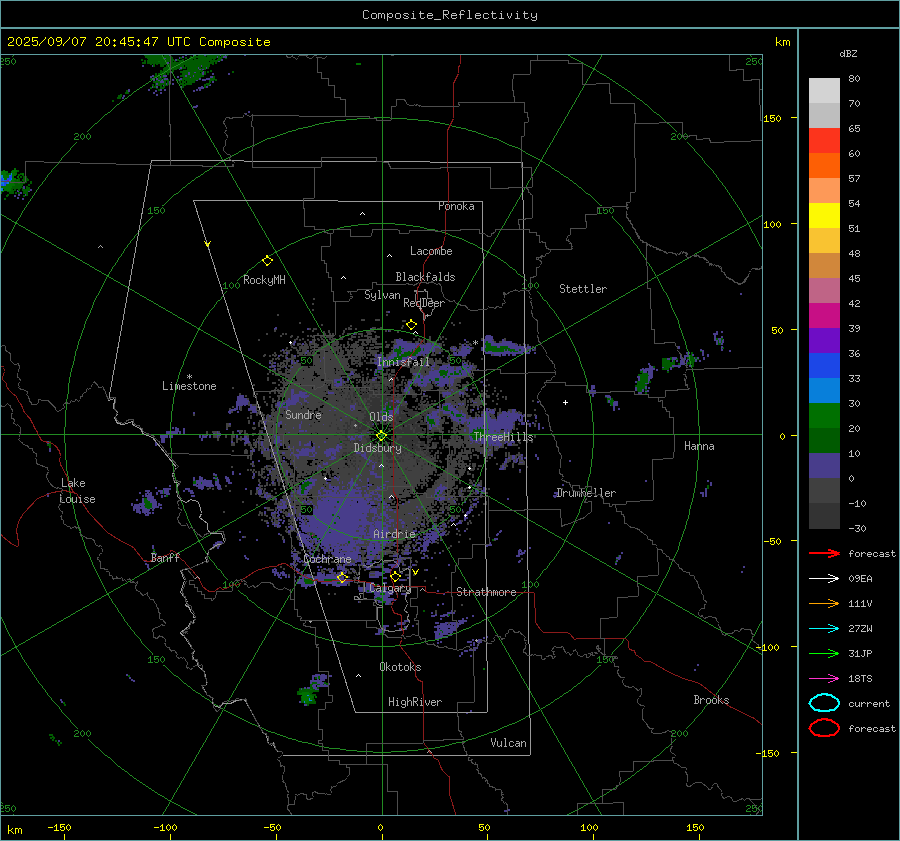This screenshot has width=900, height=841.
Task: Click the white plus marker east of ThreeHills
Action: click(565, 402)
